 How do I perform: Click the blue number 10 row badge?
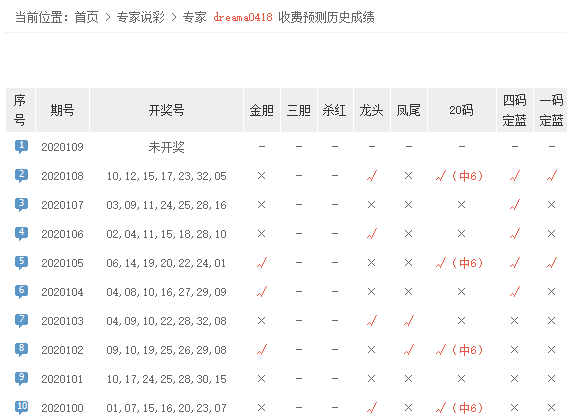point(21,408)
